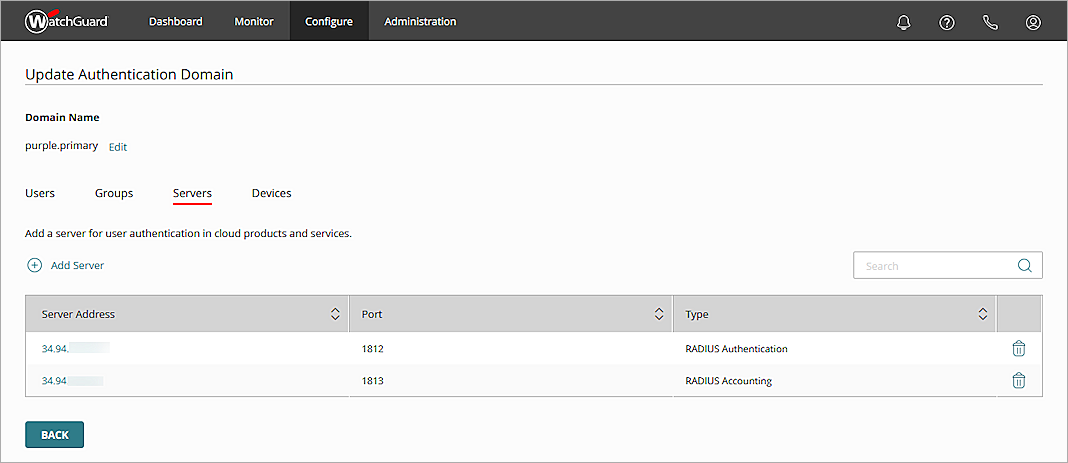Delete the RADIUS Accounting server row
This screenshot has width=1068, height=463.
[x=1018, y=381]
